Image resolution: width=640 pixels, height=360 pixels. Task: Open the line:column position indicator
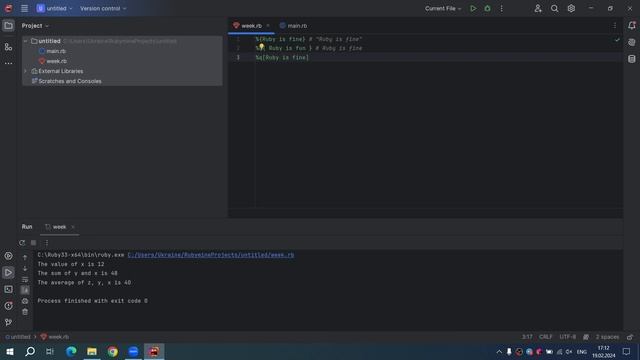pyautogui.click(x=527, y=337)
